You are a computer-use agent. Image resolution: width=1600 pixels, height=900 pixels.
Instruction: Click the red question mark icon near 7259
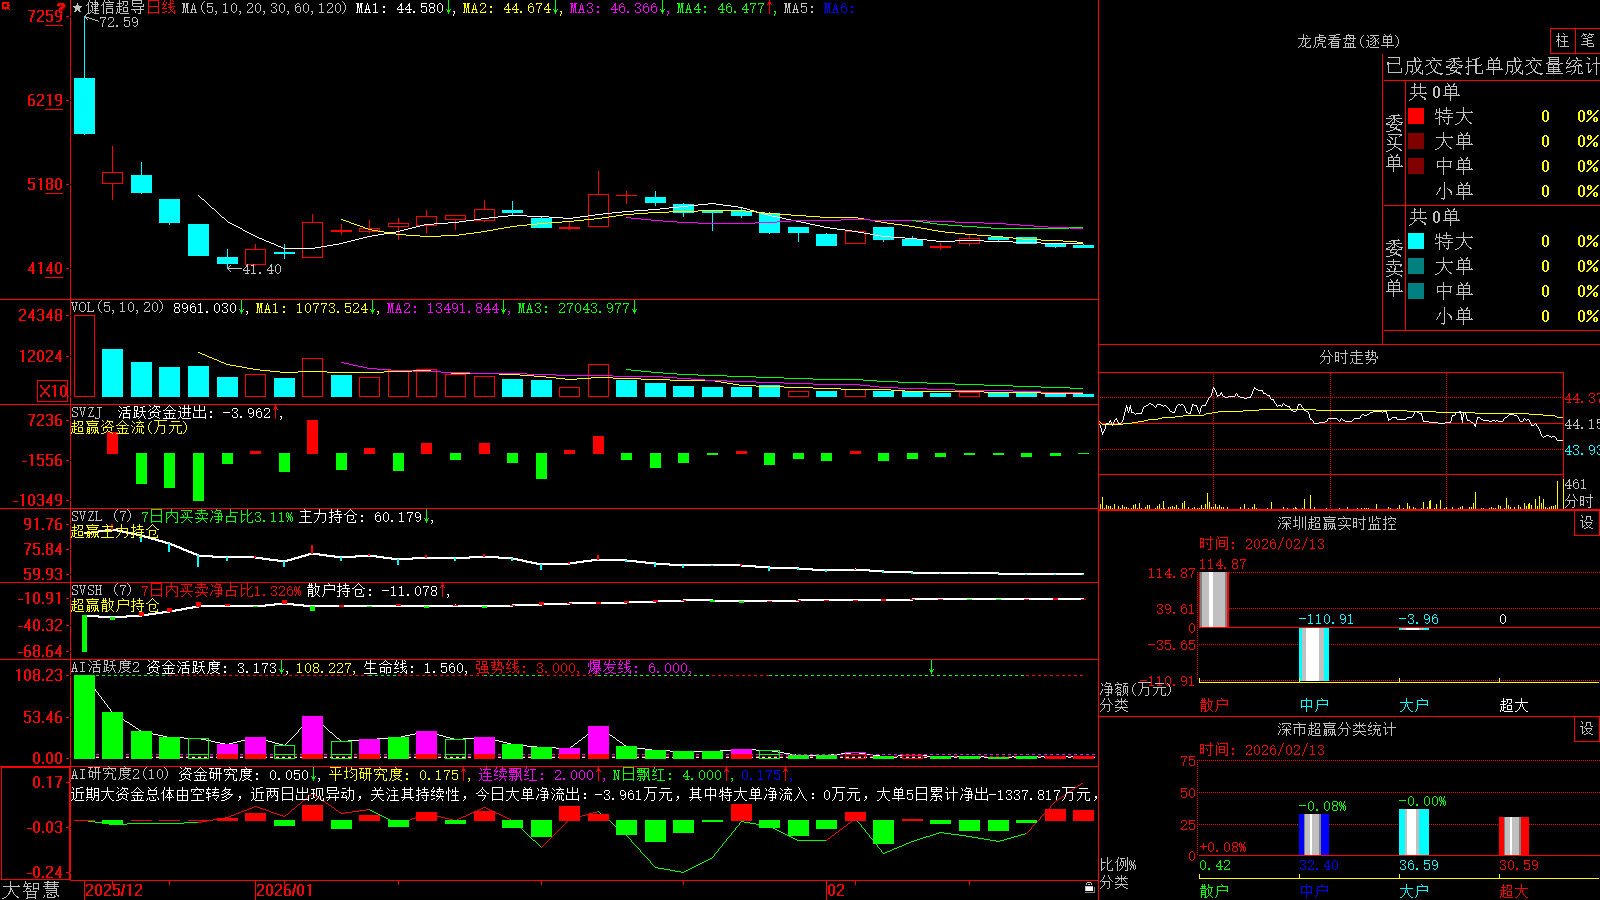click(62, 7)
